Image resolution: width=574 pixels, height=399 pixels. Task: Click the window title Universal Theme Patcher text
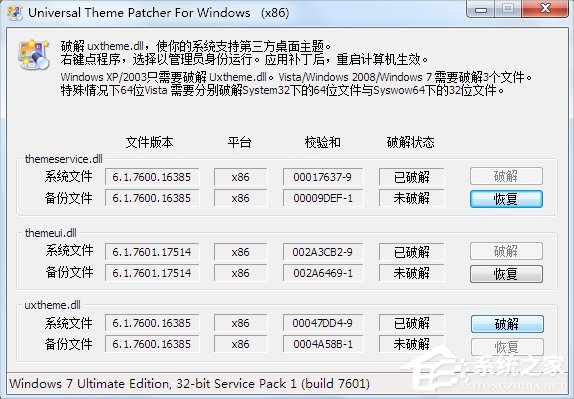pyautogui.click(x=159, y=13)
